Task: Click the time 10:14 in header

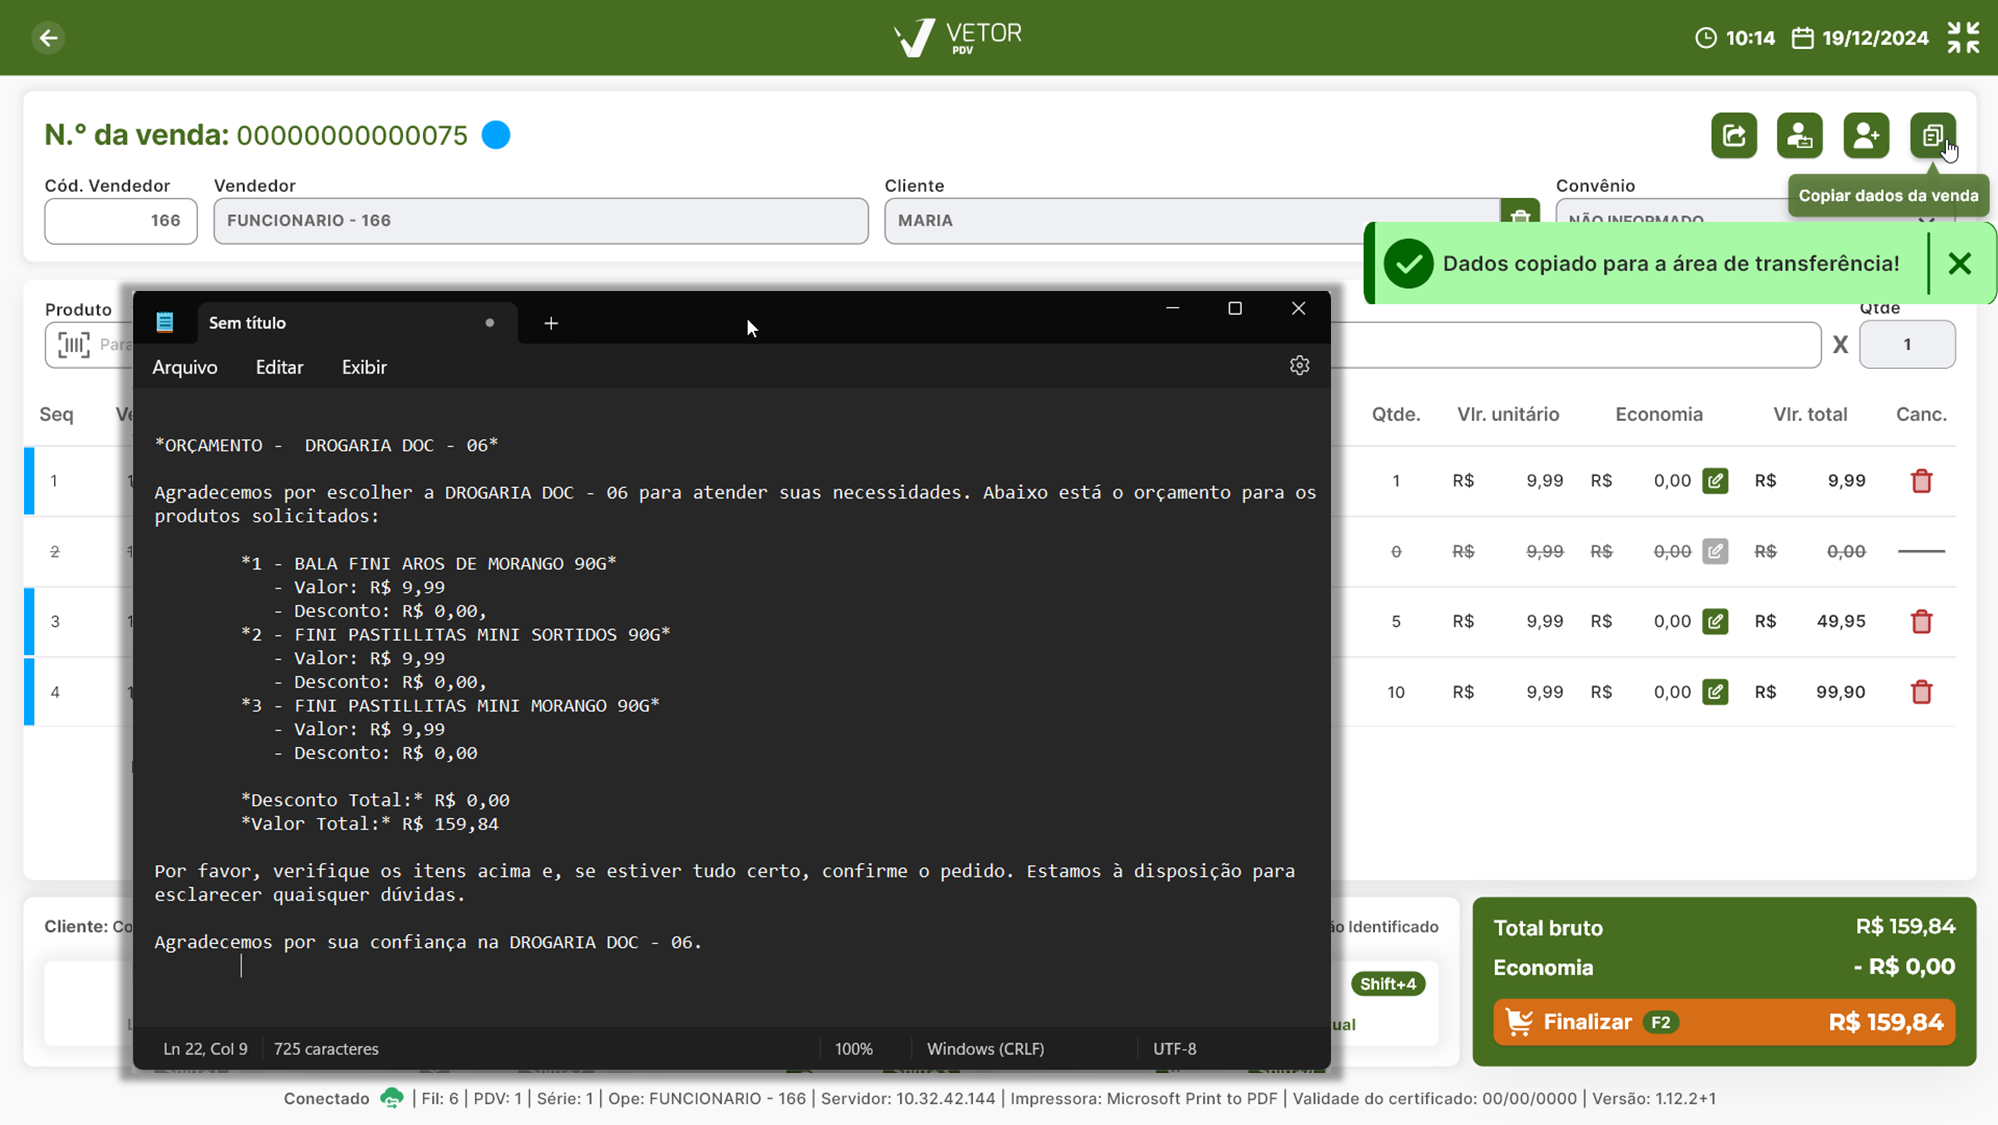Action: [1750, 38]
